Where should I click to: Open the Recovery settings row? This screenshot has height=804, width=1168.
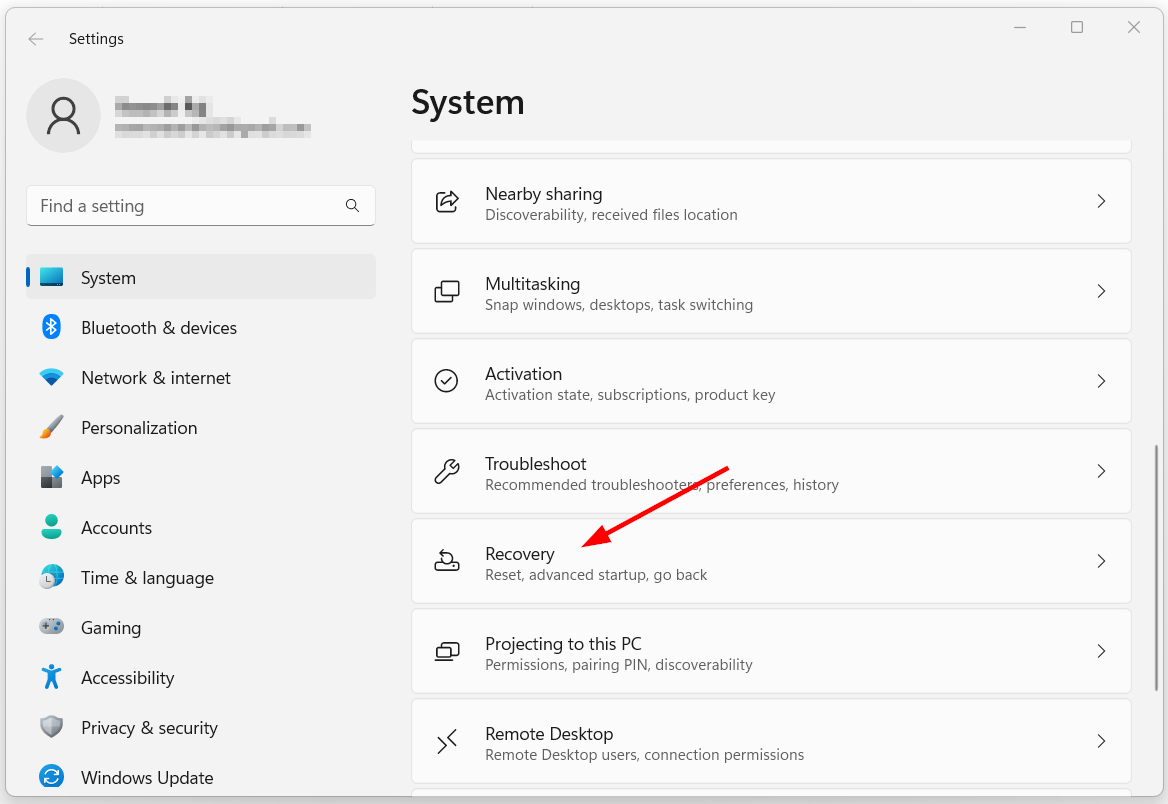click(x=771, y=561)
